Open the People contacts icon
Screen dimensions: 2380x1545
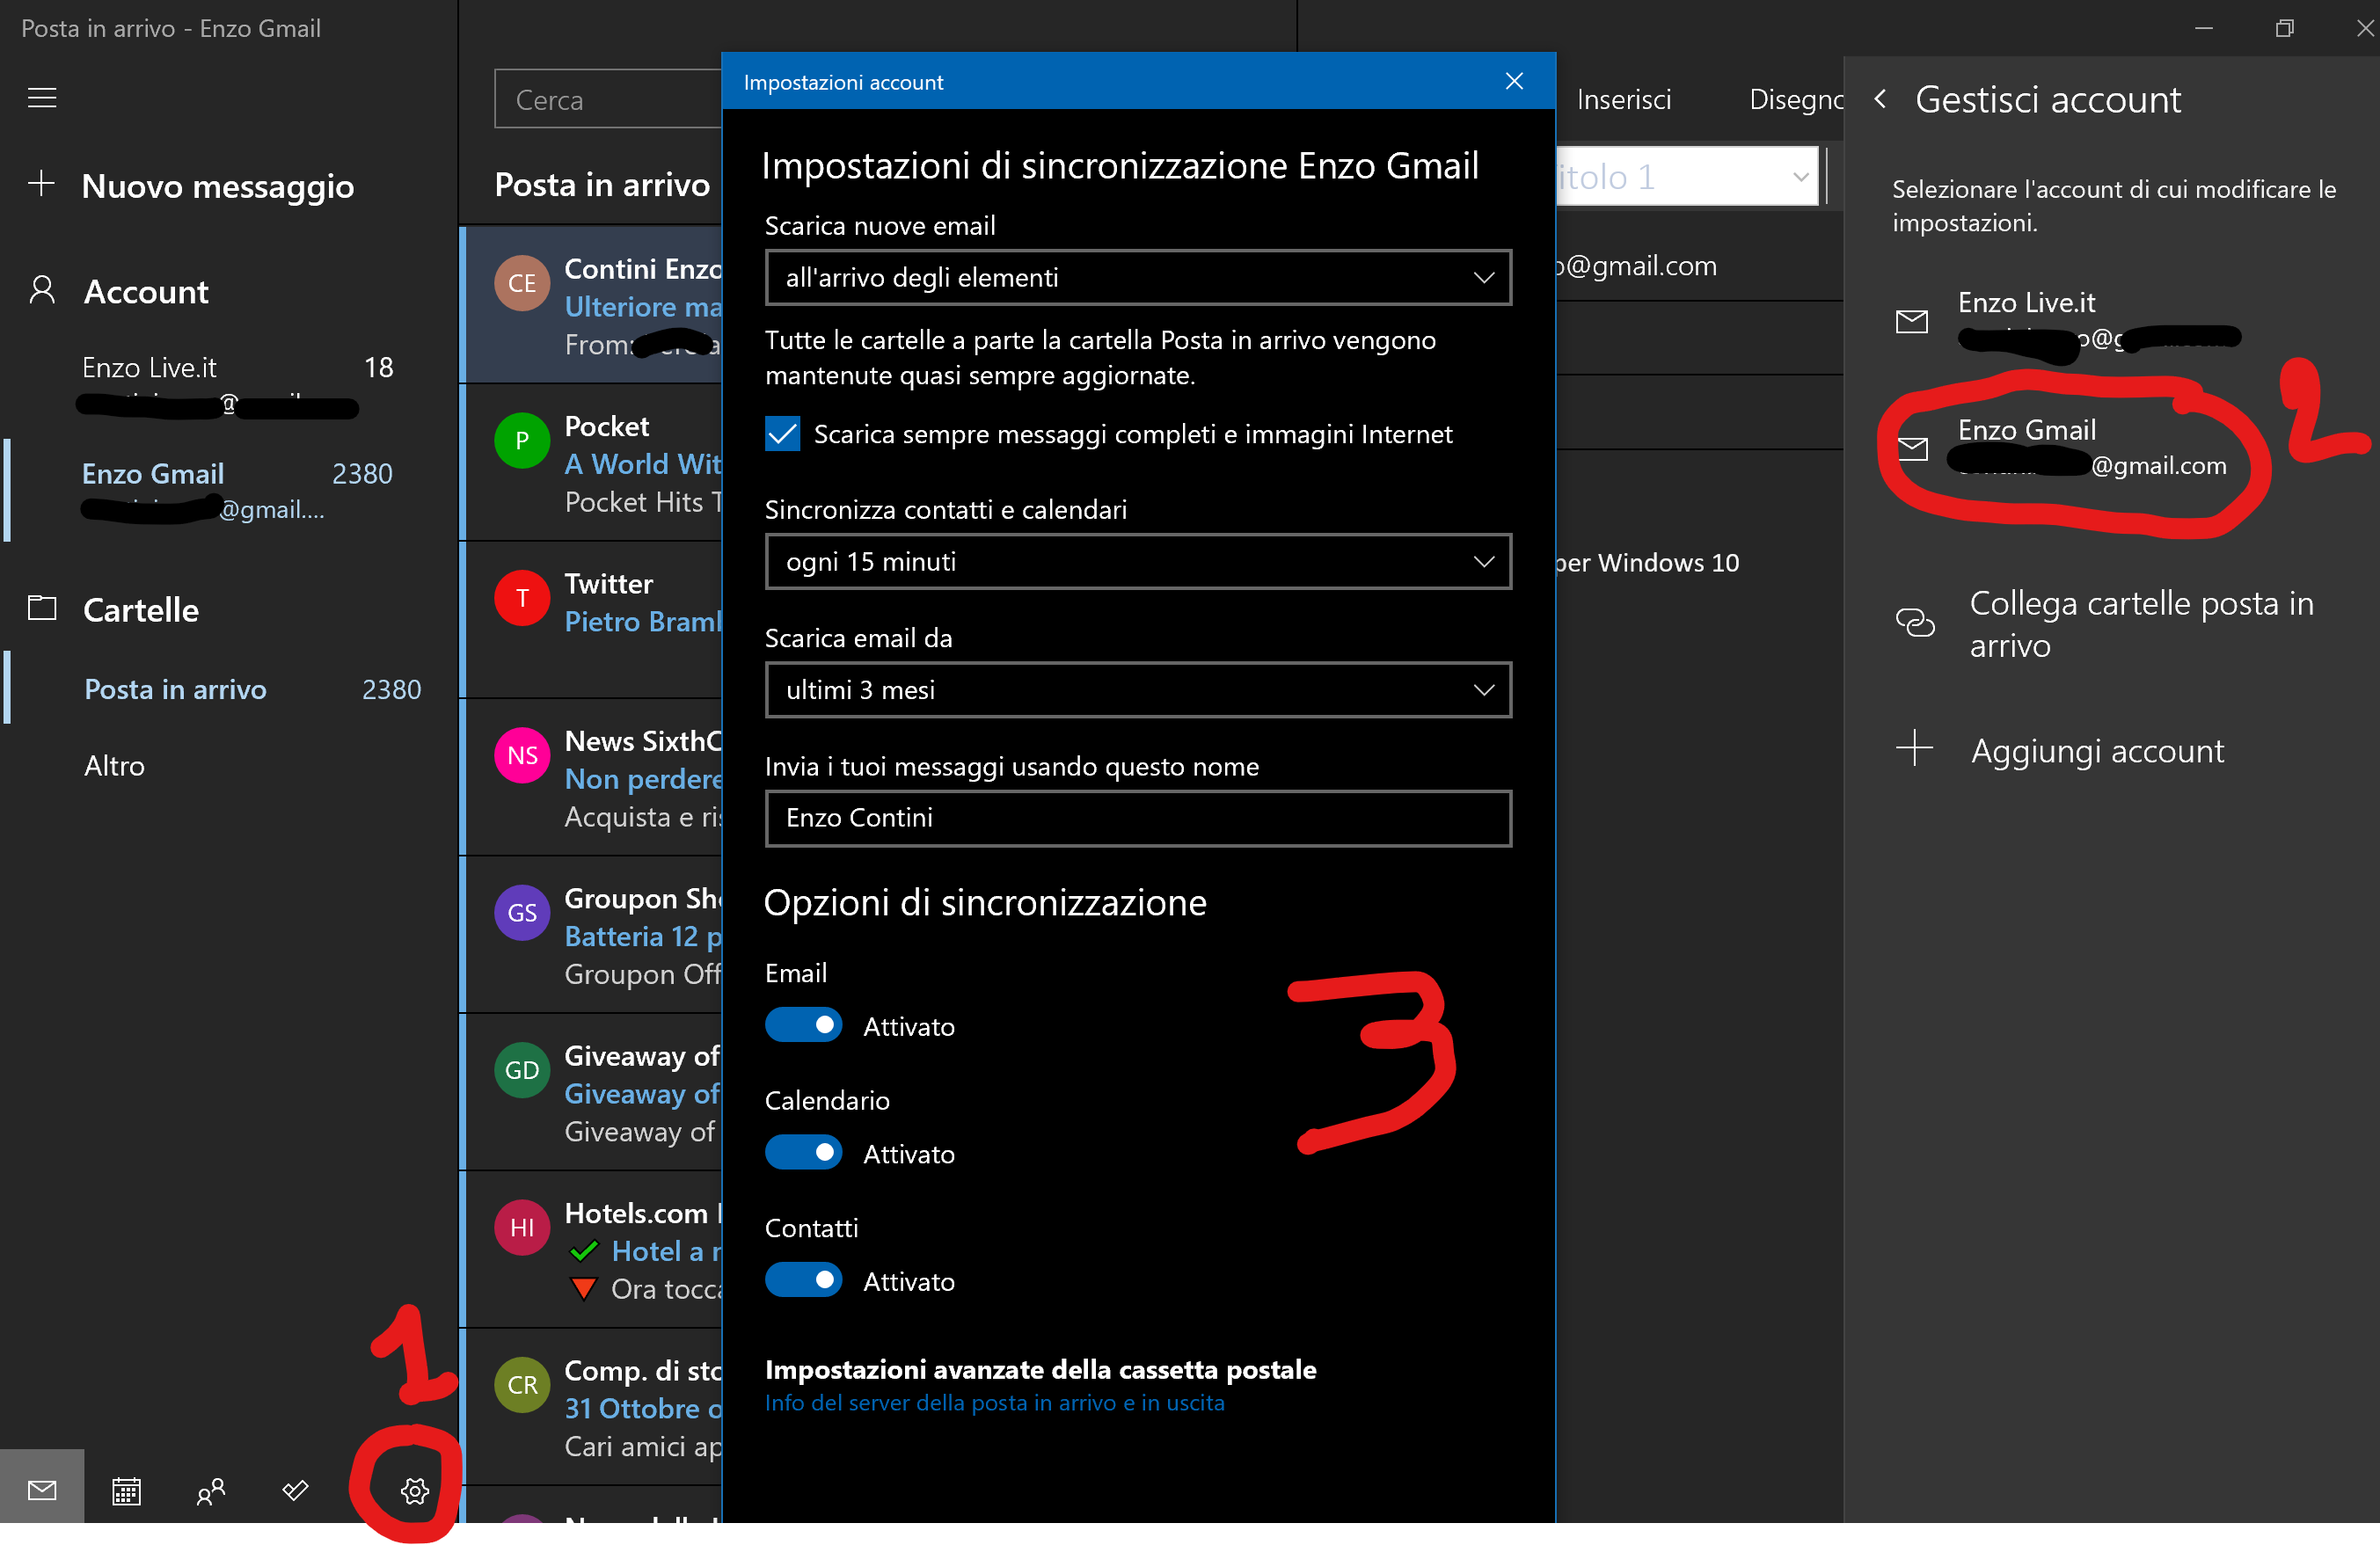point(211,1491)
